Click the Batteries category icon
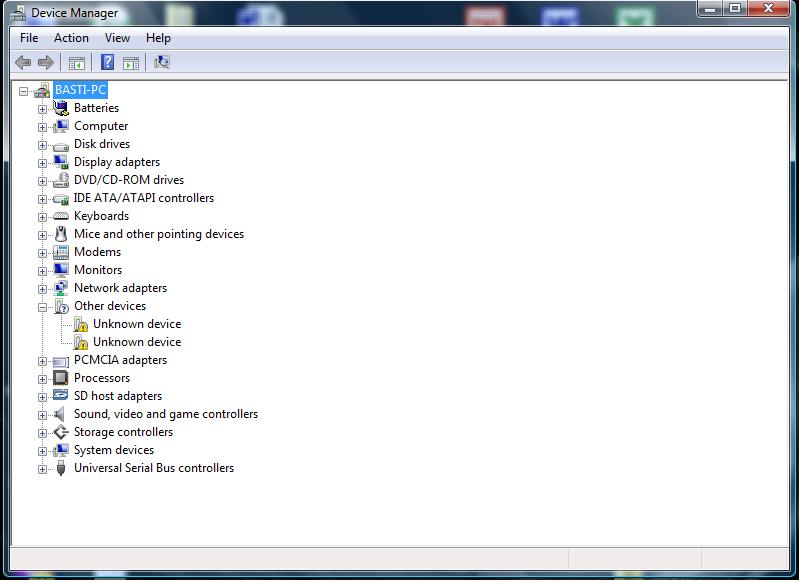 pos(61,108)
